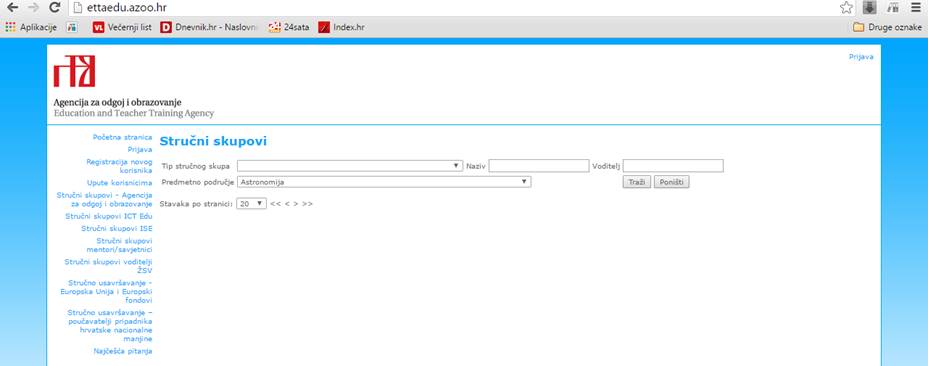The height and width of the screenshot is (366, 928).
Task: Change the Stavaka po stranici dropdown
Action: [x=251, y=203]
